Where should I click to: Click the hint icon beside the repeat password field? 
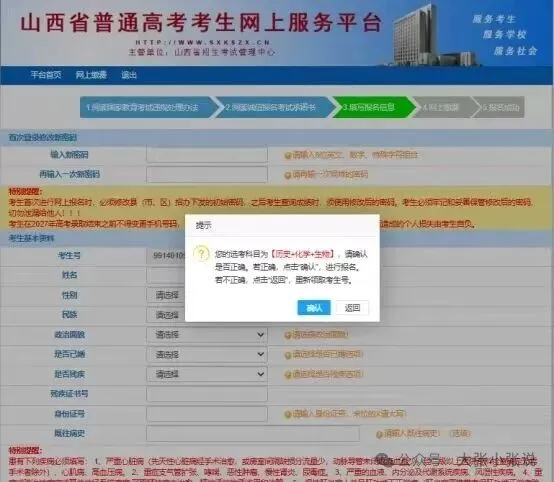[x=288, y=175]
